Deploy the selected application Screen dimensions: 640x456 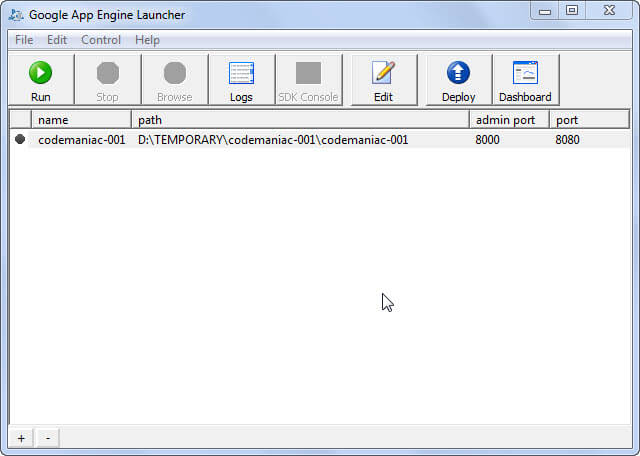(458, 80)
